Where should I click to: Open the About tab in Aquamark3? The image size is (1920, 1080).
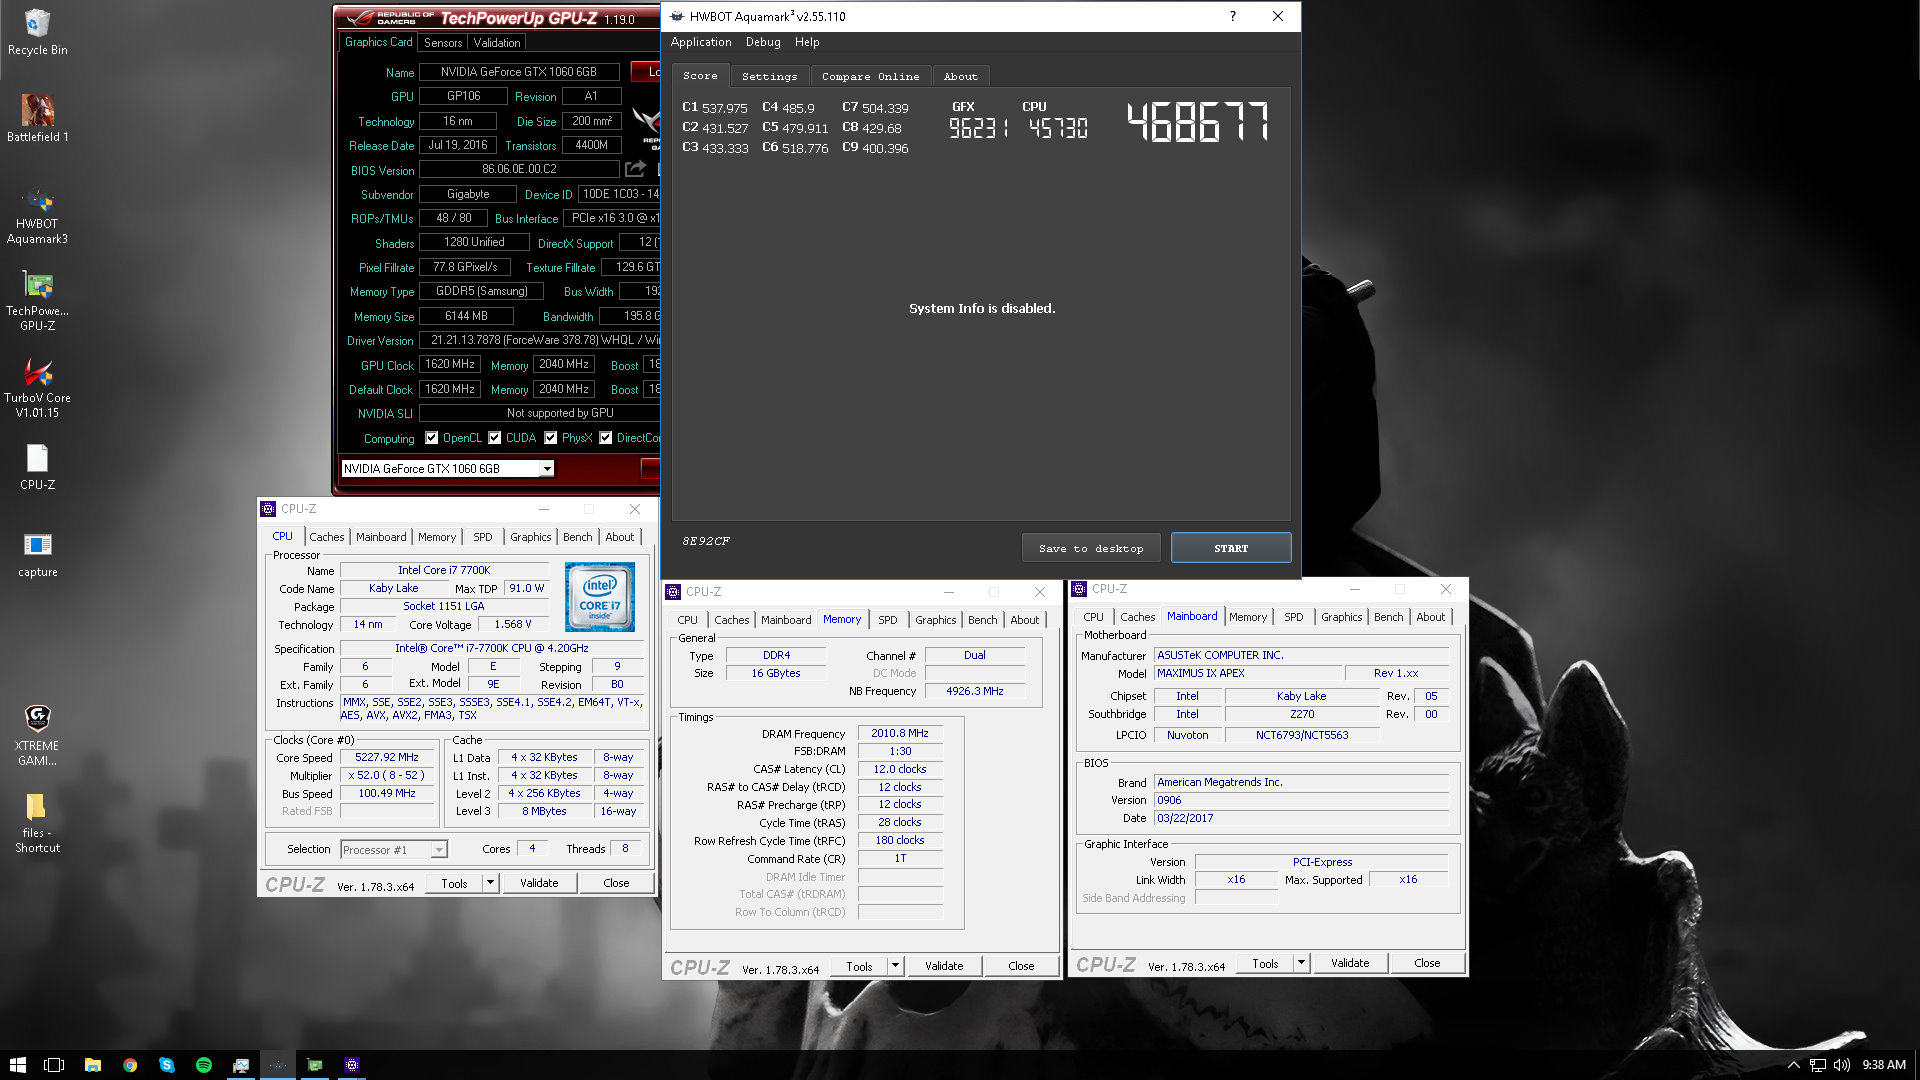tap(960, 76)
